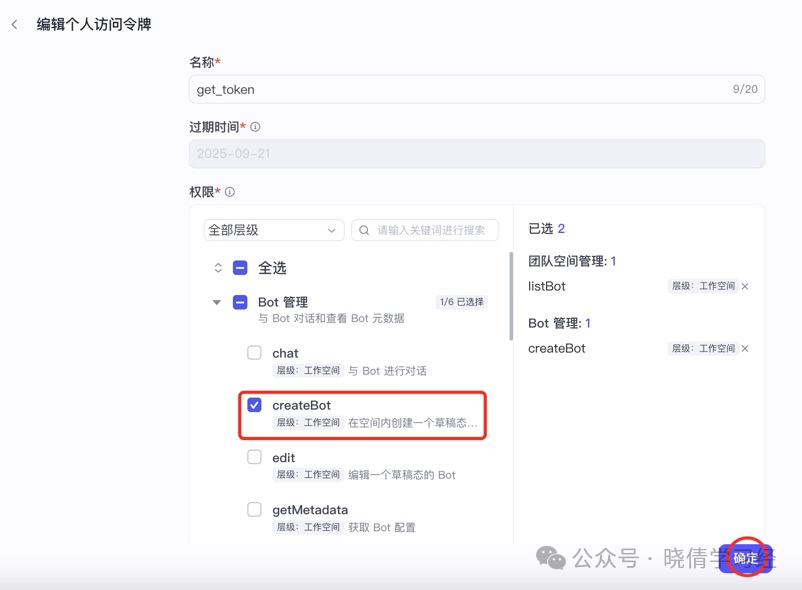Image resolution: width=802 pixels, height=590 pixels.
Task: Toggle the Bot 管理 group checkbox
Action: coord(240,302)
